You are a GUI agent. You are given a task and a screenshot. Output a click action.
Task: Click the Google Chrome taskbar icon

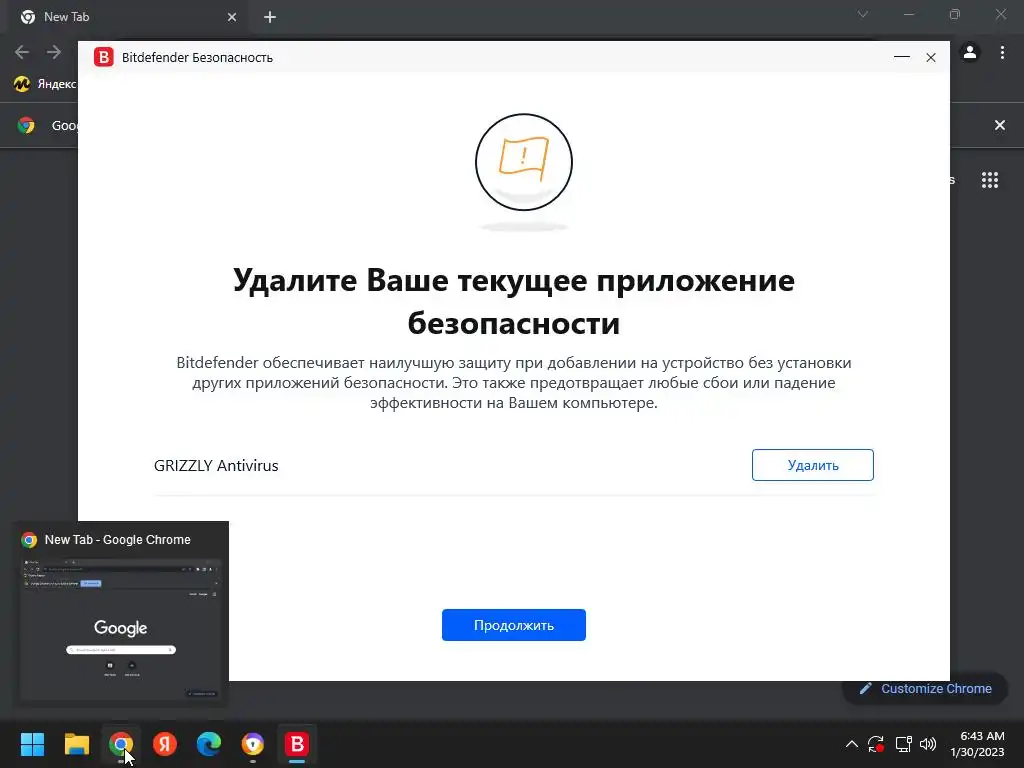[x=121, y=744]
